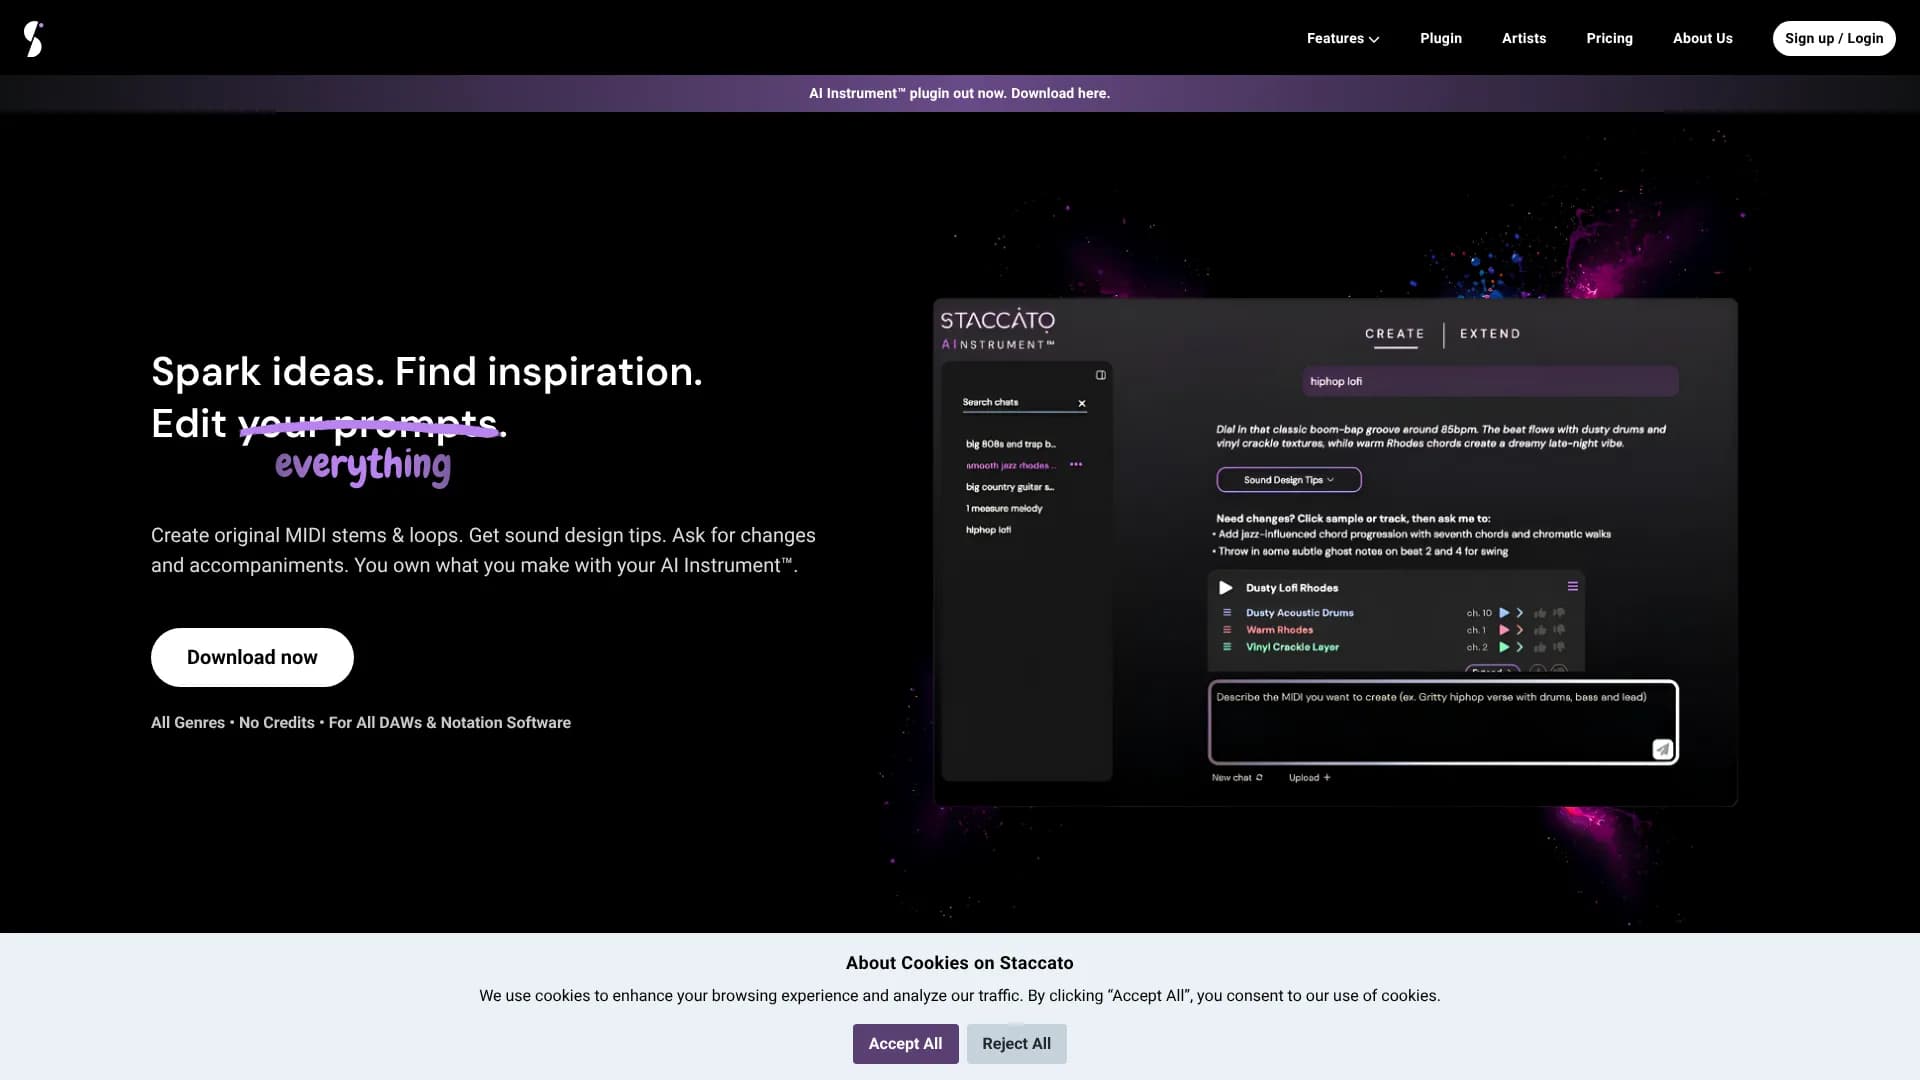The image size is (1920, 1080).
Task: Open the hamburger menu beside Dusty Lofi Rhodes
Action: point(1573,587)
